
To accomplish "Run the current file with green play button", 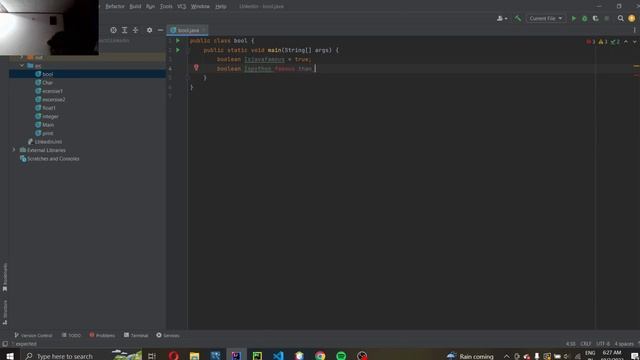I will (x=573, y=18).
